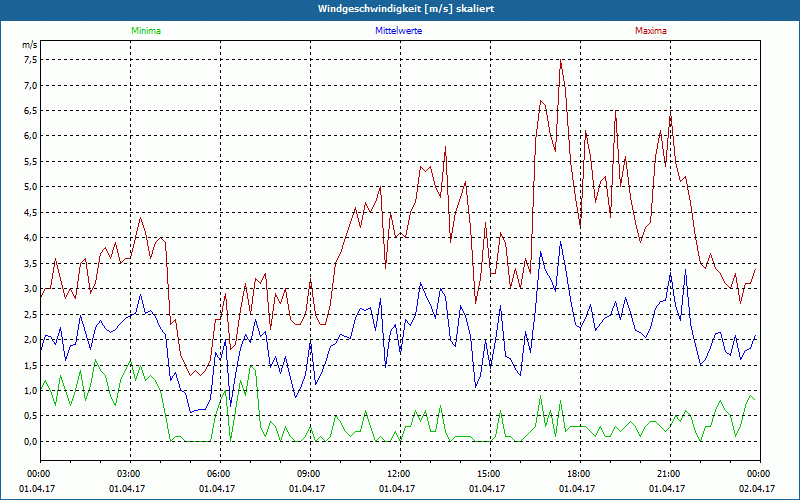The height and width of the screenshot is (500, 800).
Task: Select the blue 'Mittelwerte' legend label
Action: [398, 31]
